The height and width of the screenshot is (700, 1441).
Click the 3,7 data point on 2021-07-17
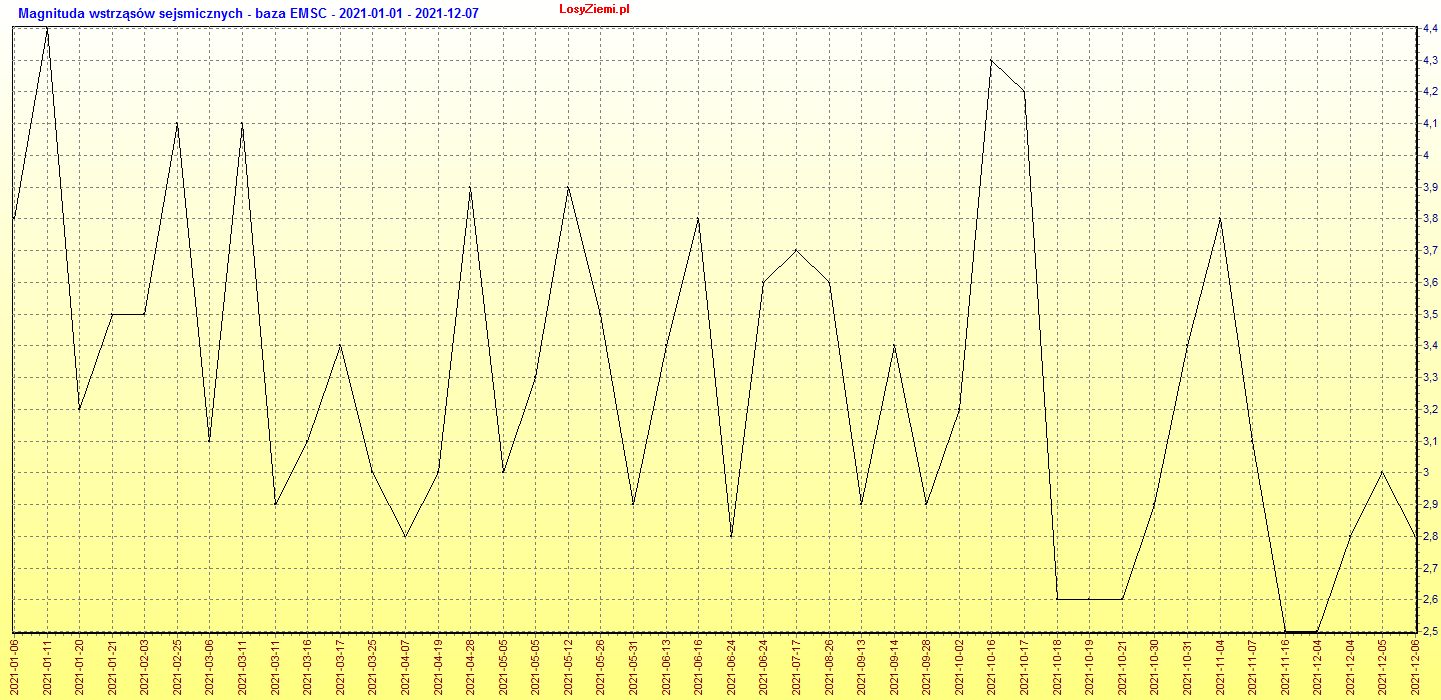tap(796, 250)
